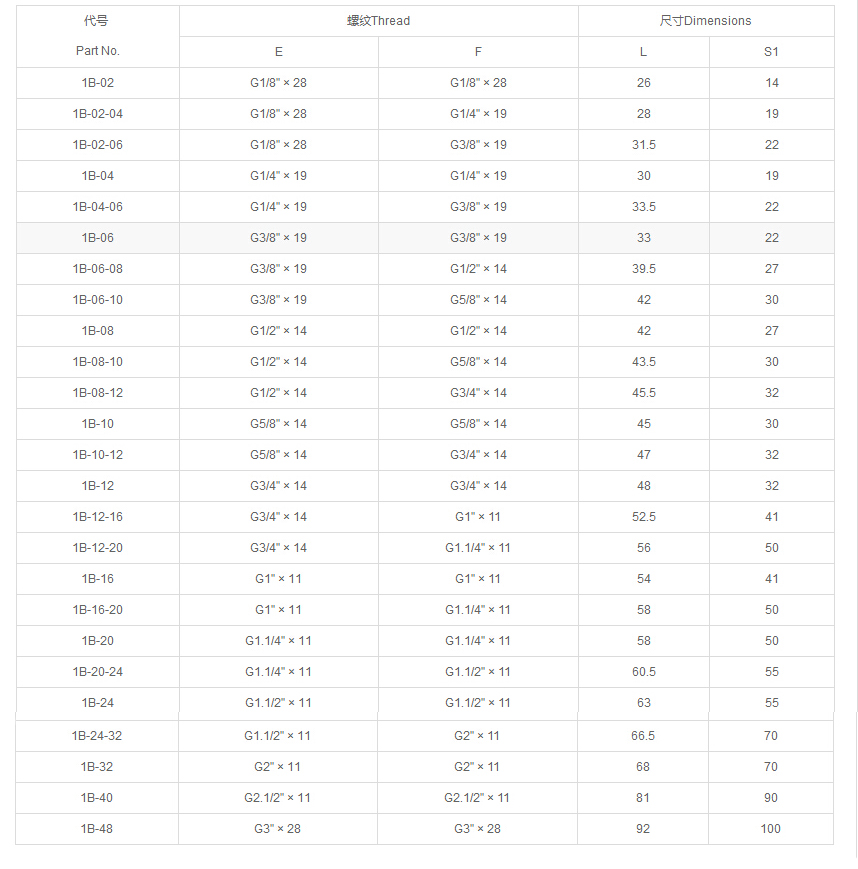Select the E thread cell of 1B-40
Image resolution: width=858 pixels, height=869 pixels.
point(278,798)
